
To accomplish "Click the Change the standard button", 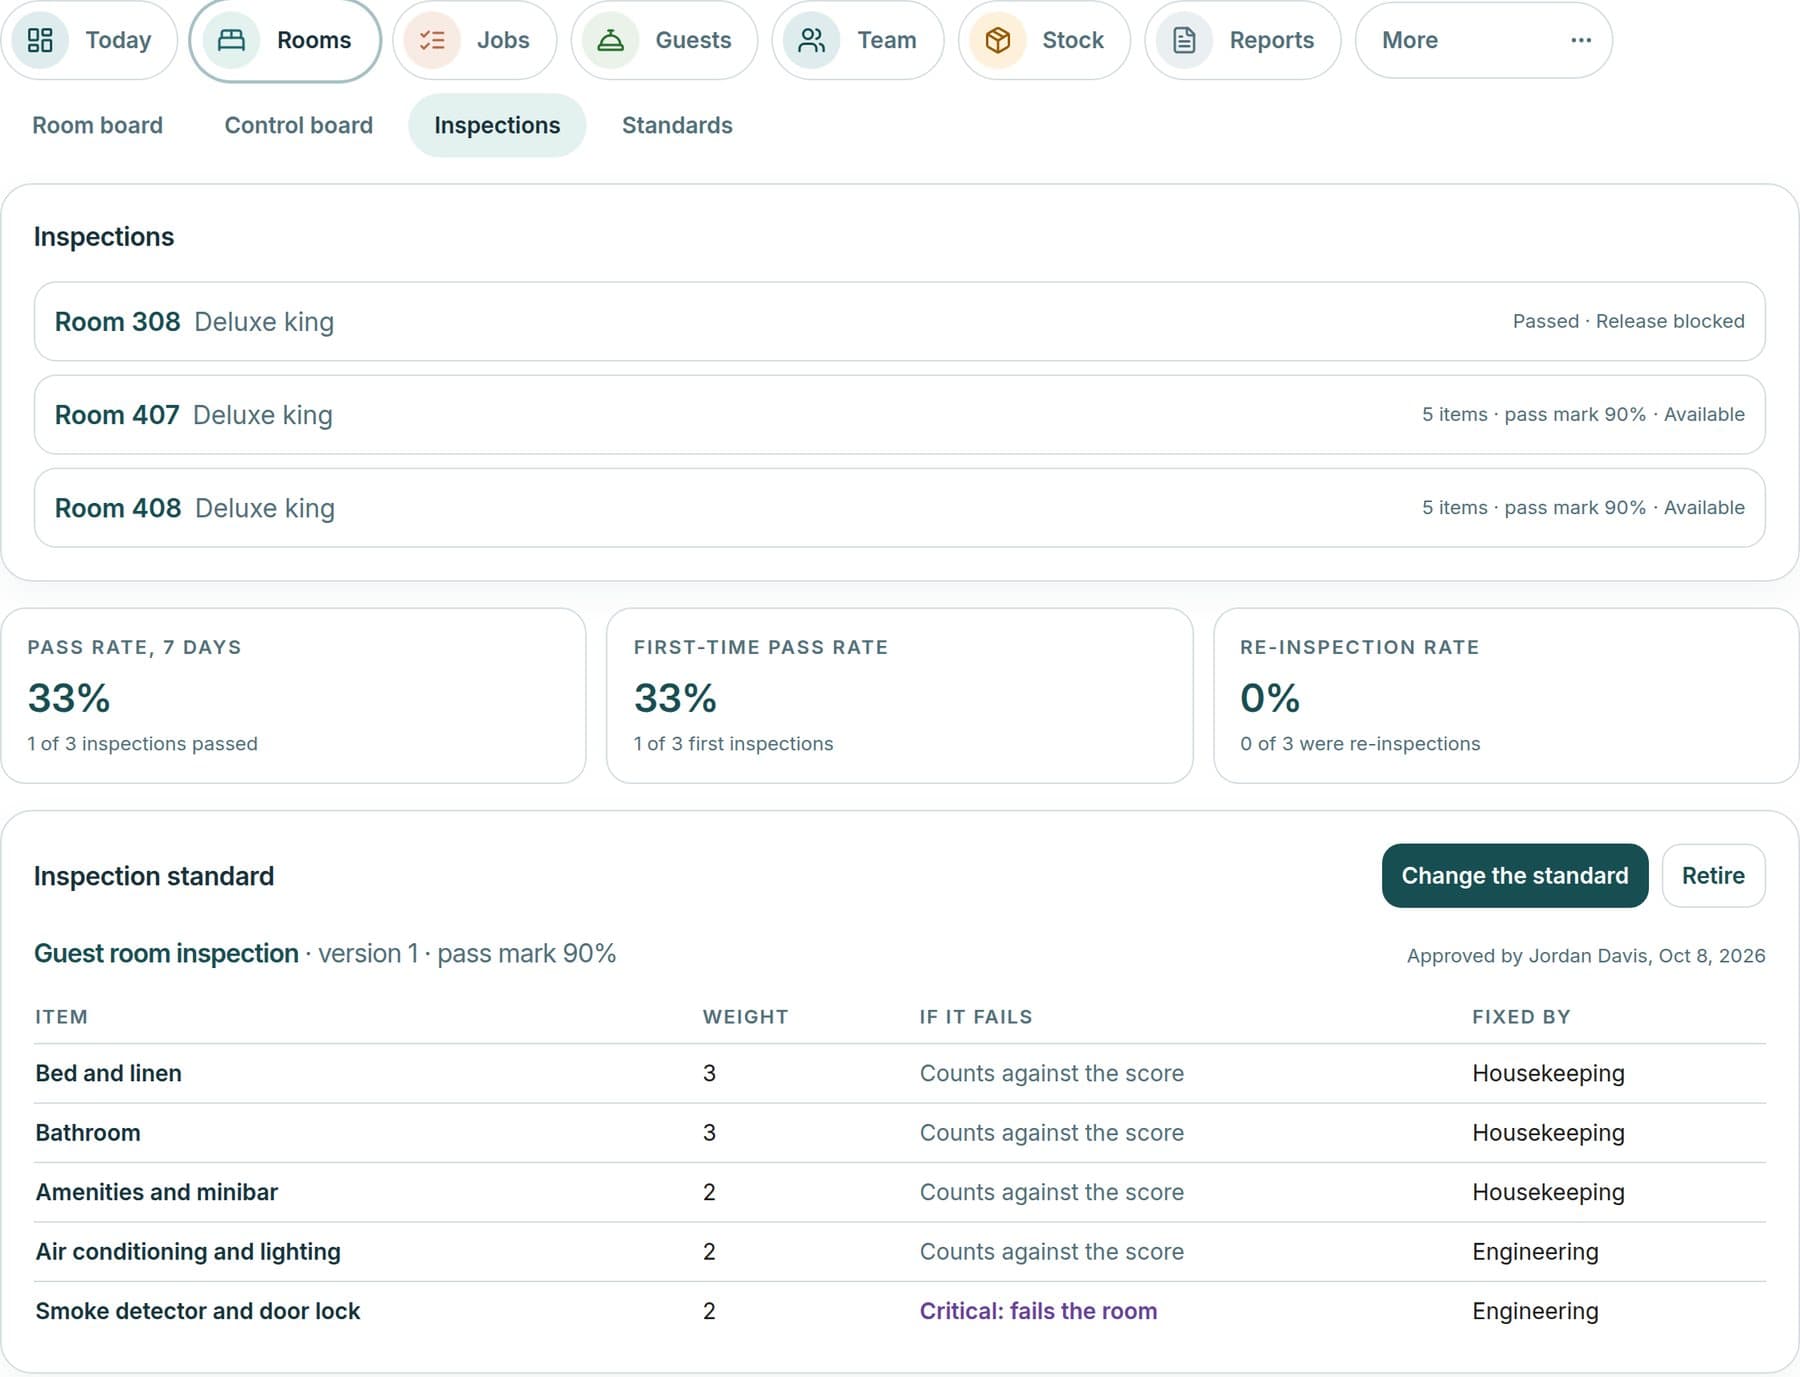I will coord(1515,876).
